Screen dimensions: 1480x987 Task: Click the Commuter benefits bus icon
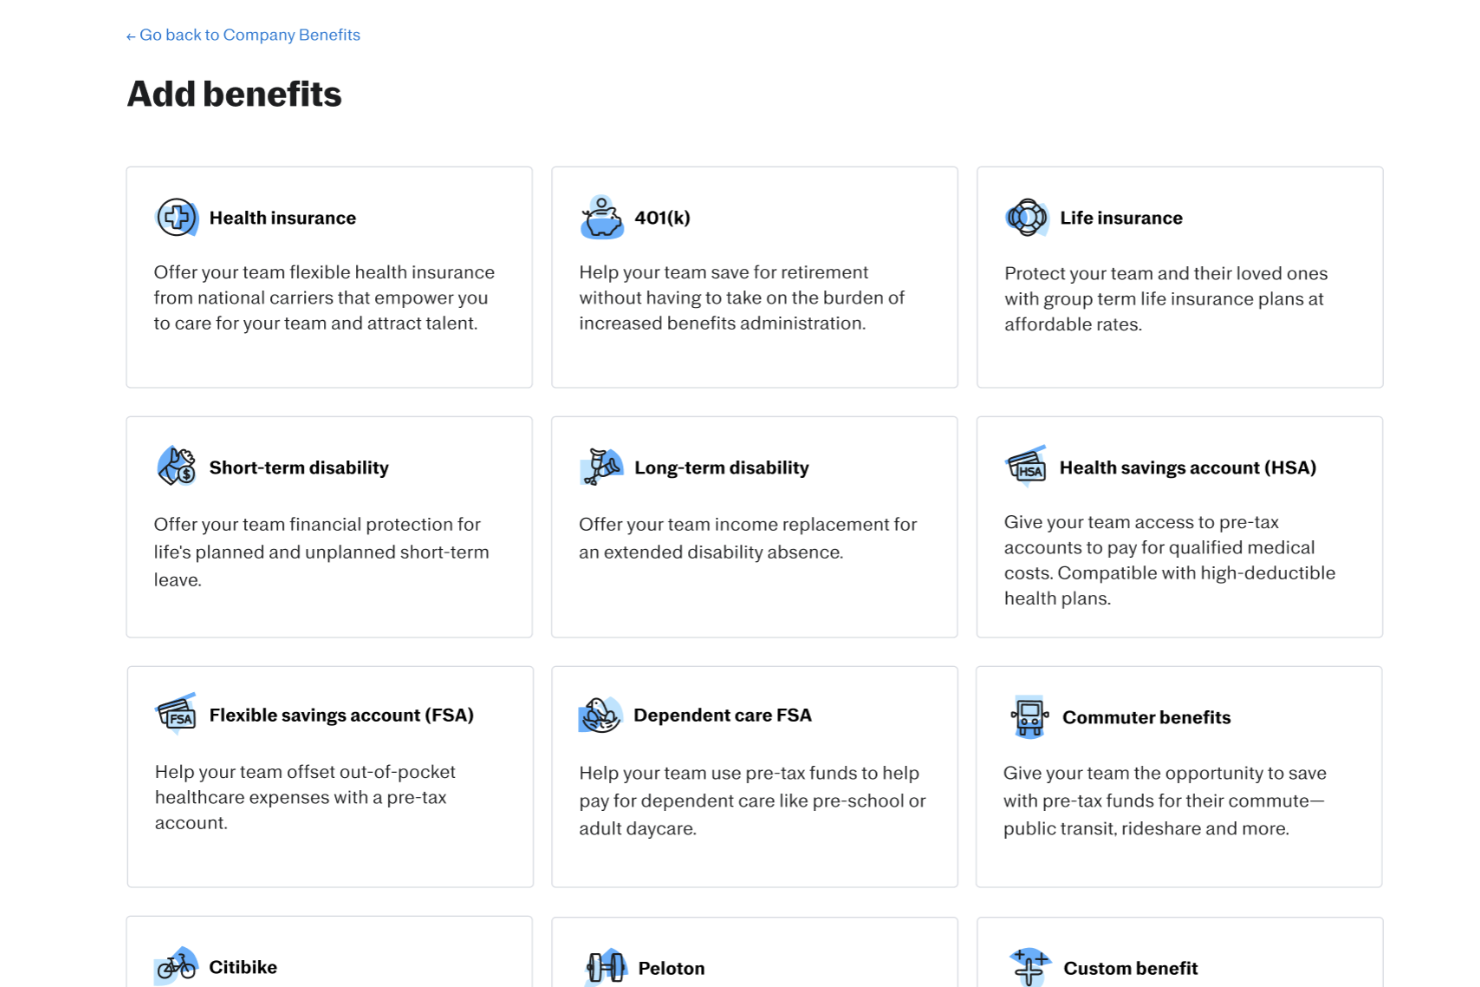(x=1027, y=716)
